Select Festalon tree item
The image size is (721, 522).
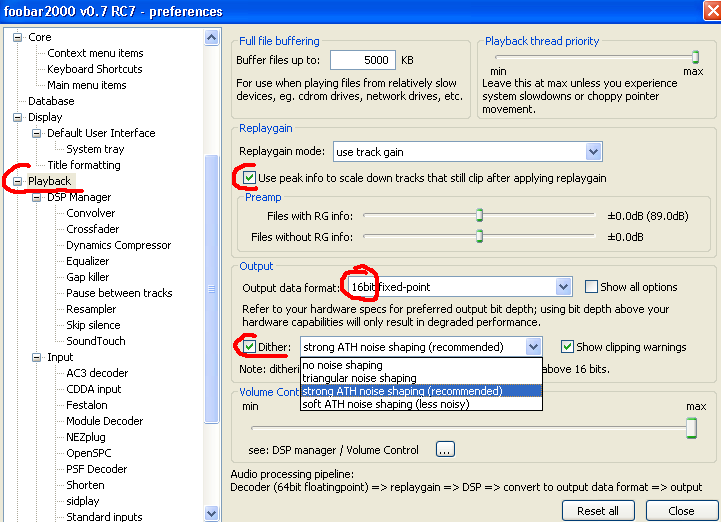tap(86, 405)
